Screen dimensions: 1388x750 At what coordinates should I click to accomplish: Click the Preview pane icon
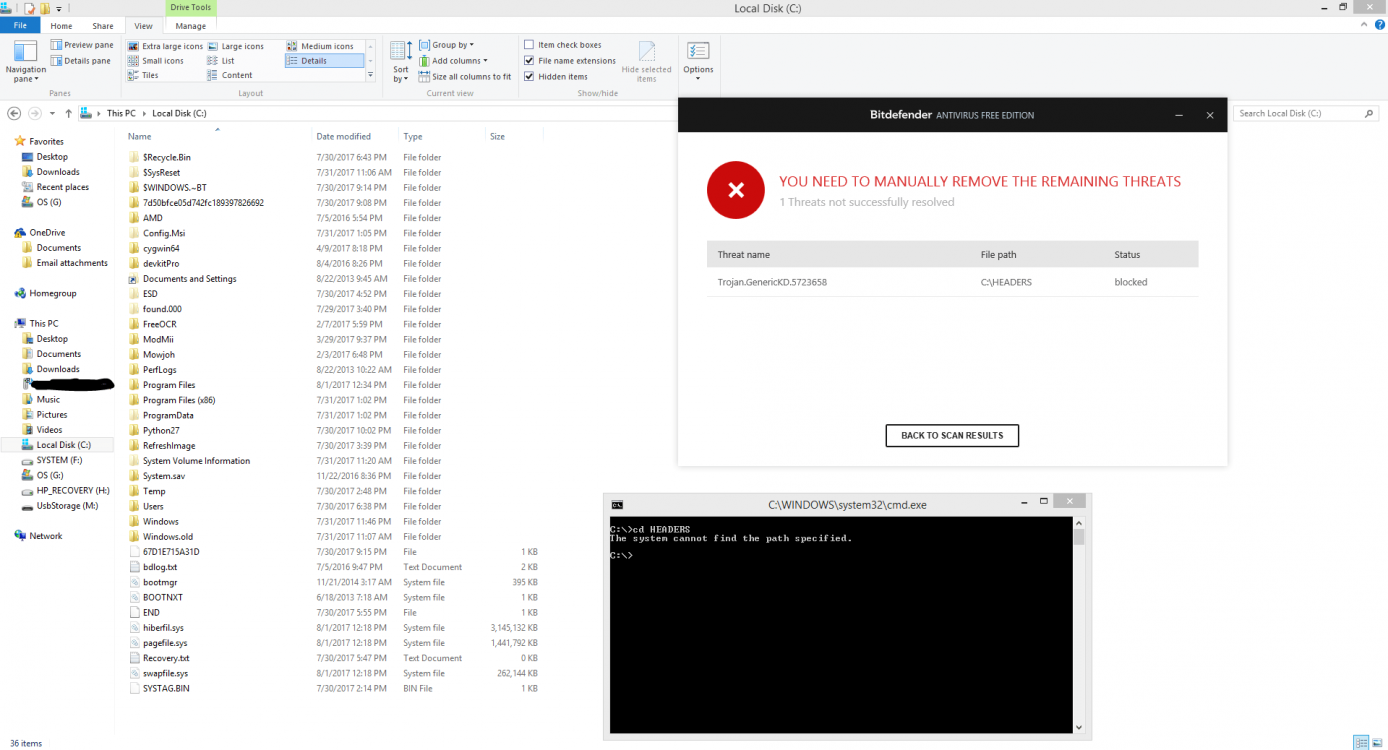[x=57, y=45]
